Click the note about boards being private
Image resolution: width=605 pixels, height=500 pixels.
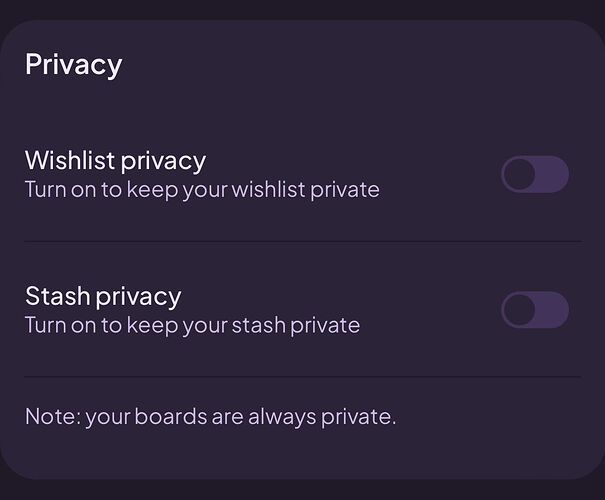click(x=210, y=416)
